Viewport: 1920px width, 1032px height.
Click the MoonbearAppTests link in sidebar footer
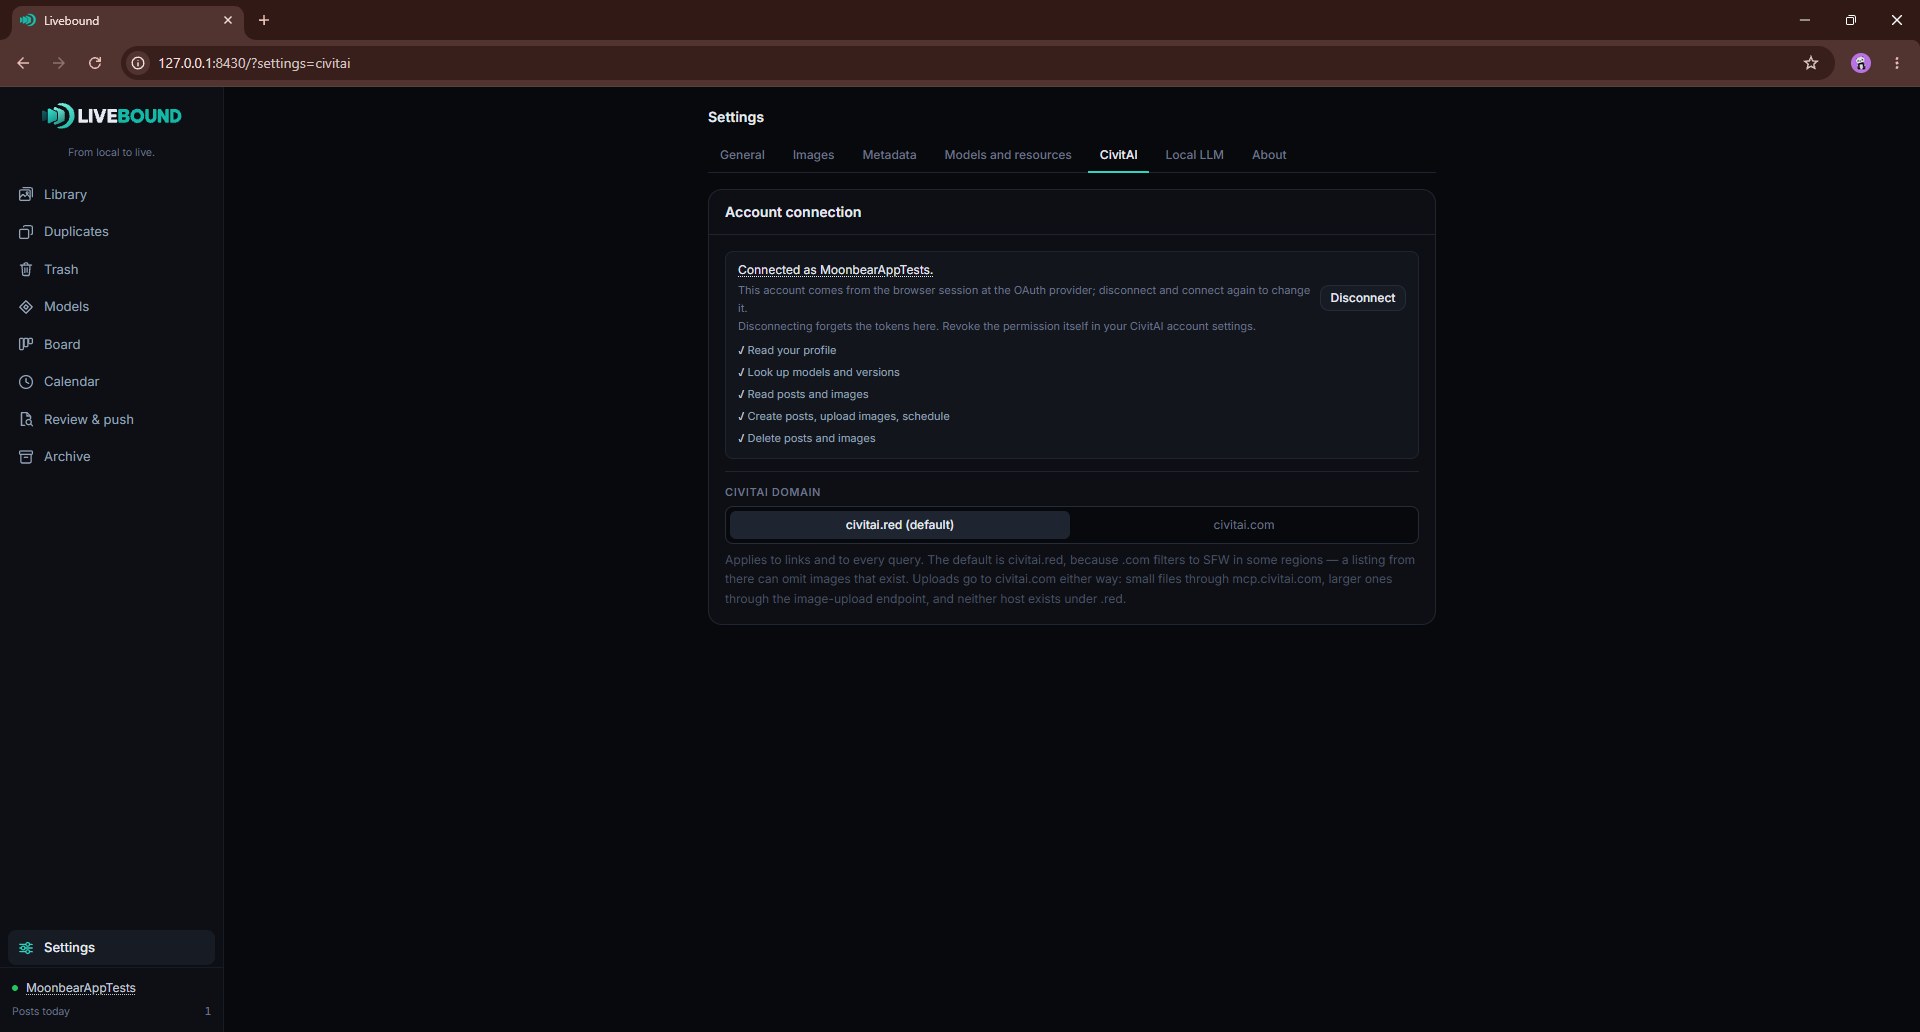coord(81,988)
